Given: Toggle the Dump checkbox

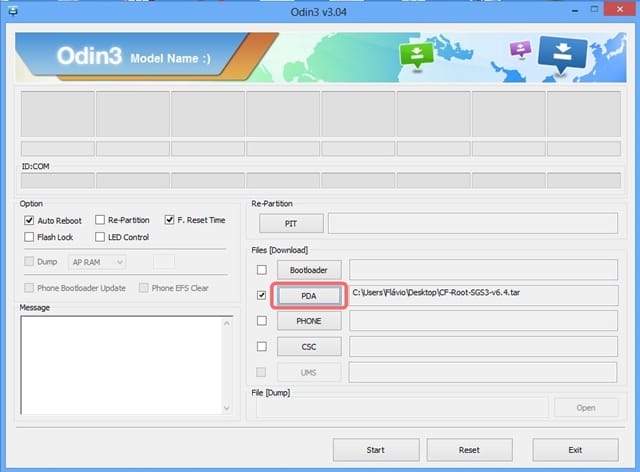Looking at the screenshot, I should click(29, 261).
